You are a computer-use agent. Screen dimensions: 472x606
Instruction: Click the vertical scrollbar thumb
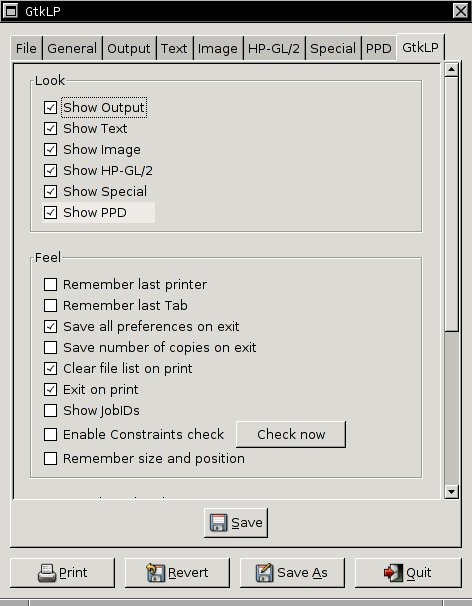click(451, 204)
